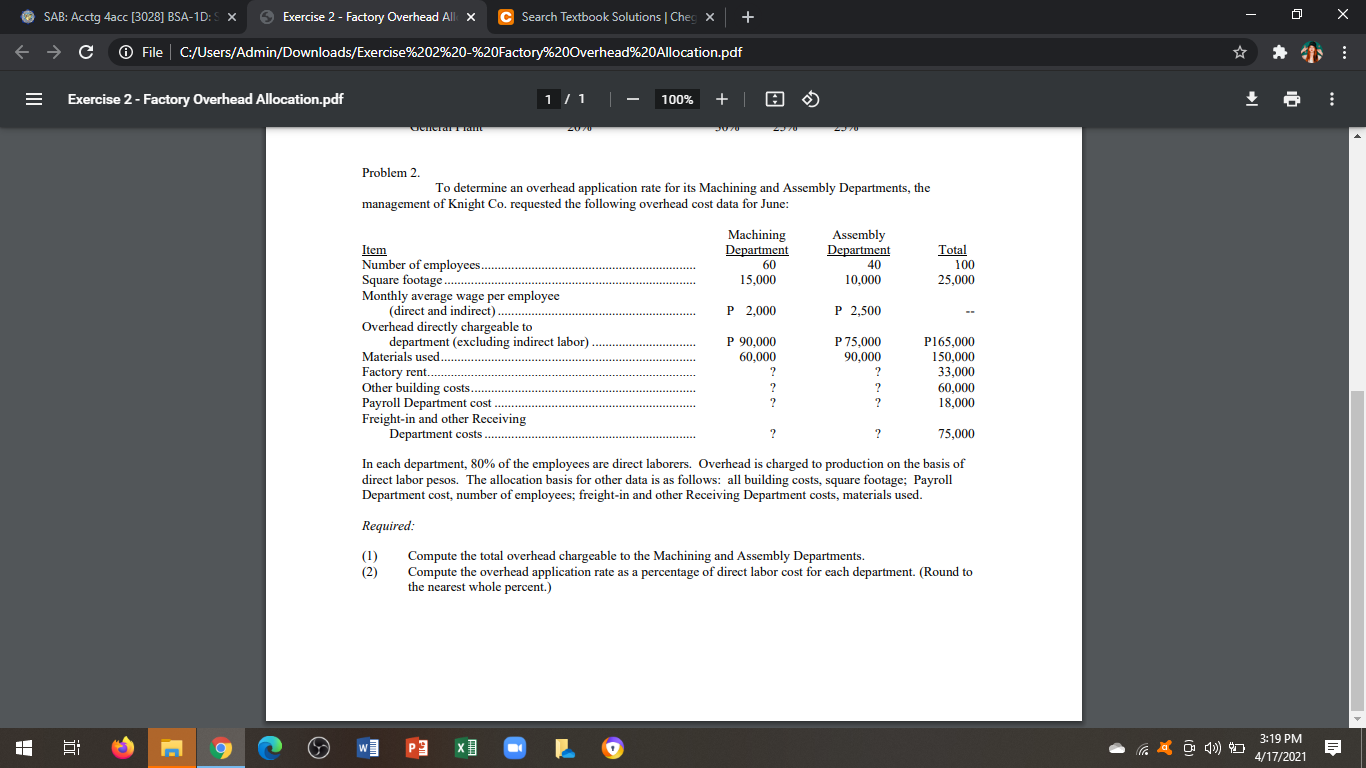The image size is (1366, 768).
Task: Click the Wi-Fi network tray icon
Action: tap(1142, 748)
